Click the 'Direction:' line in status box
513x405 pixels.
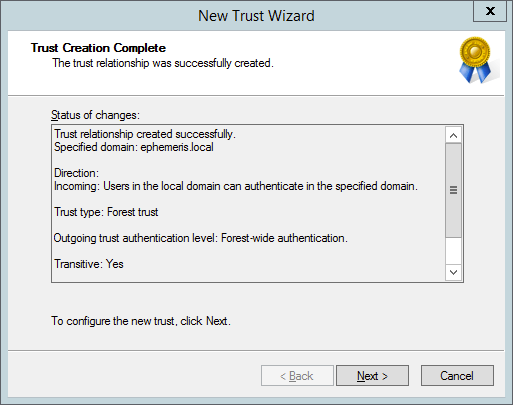pyautogui.click(x=76, y=173)
